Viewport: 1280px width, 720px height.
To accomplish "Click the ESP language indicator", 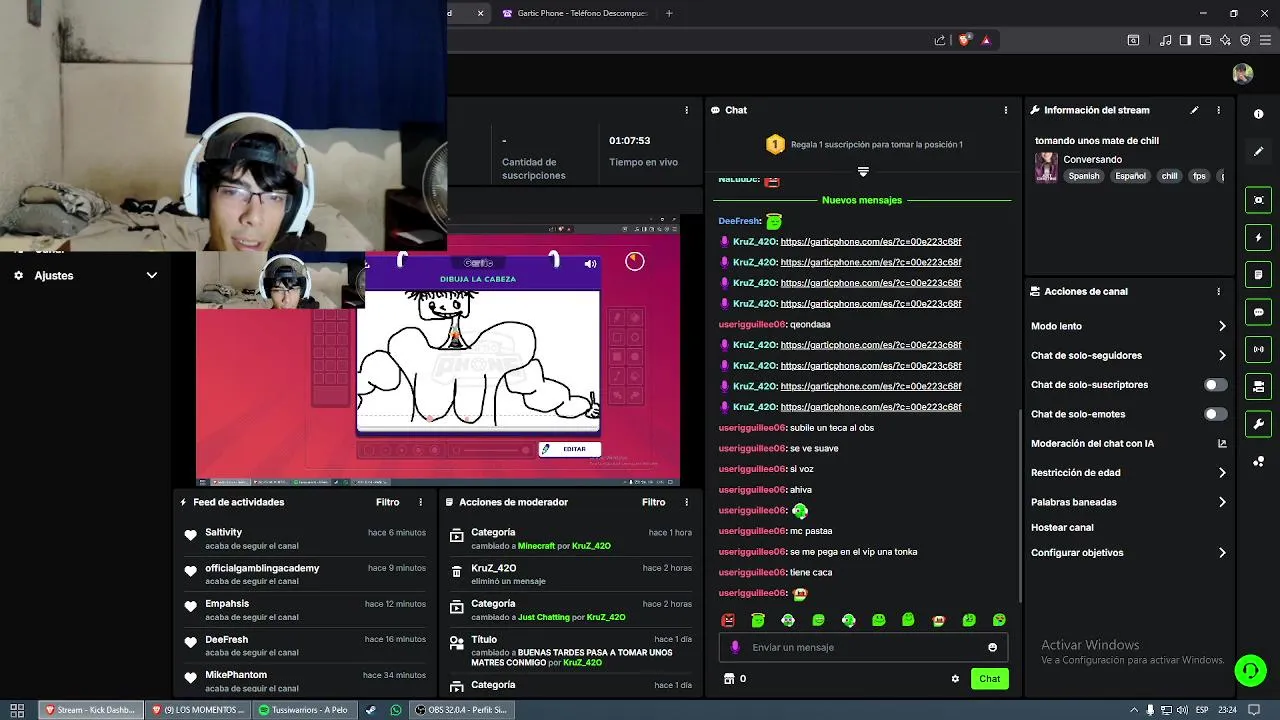I will (x=1202, y=710).
